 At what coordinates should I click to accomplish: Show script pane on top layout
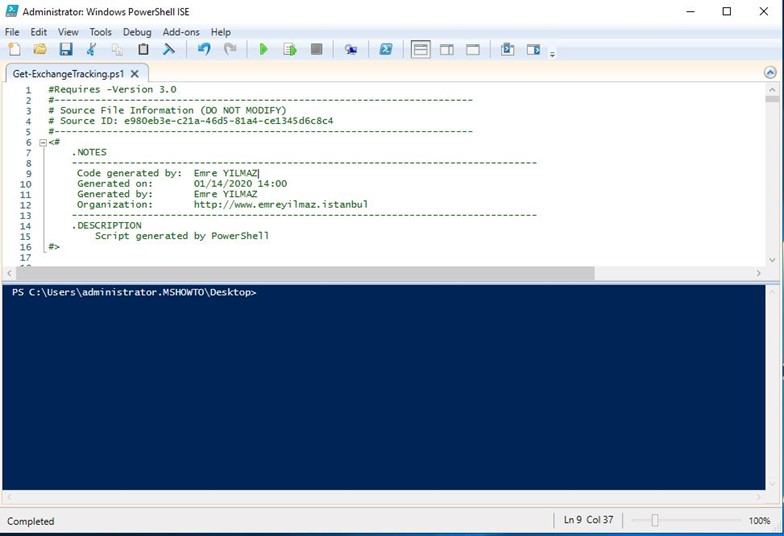click(420, 50)
